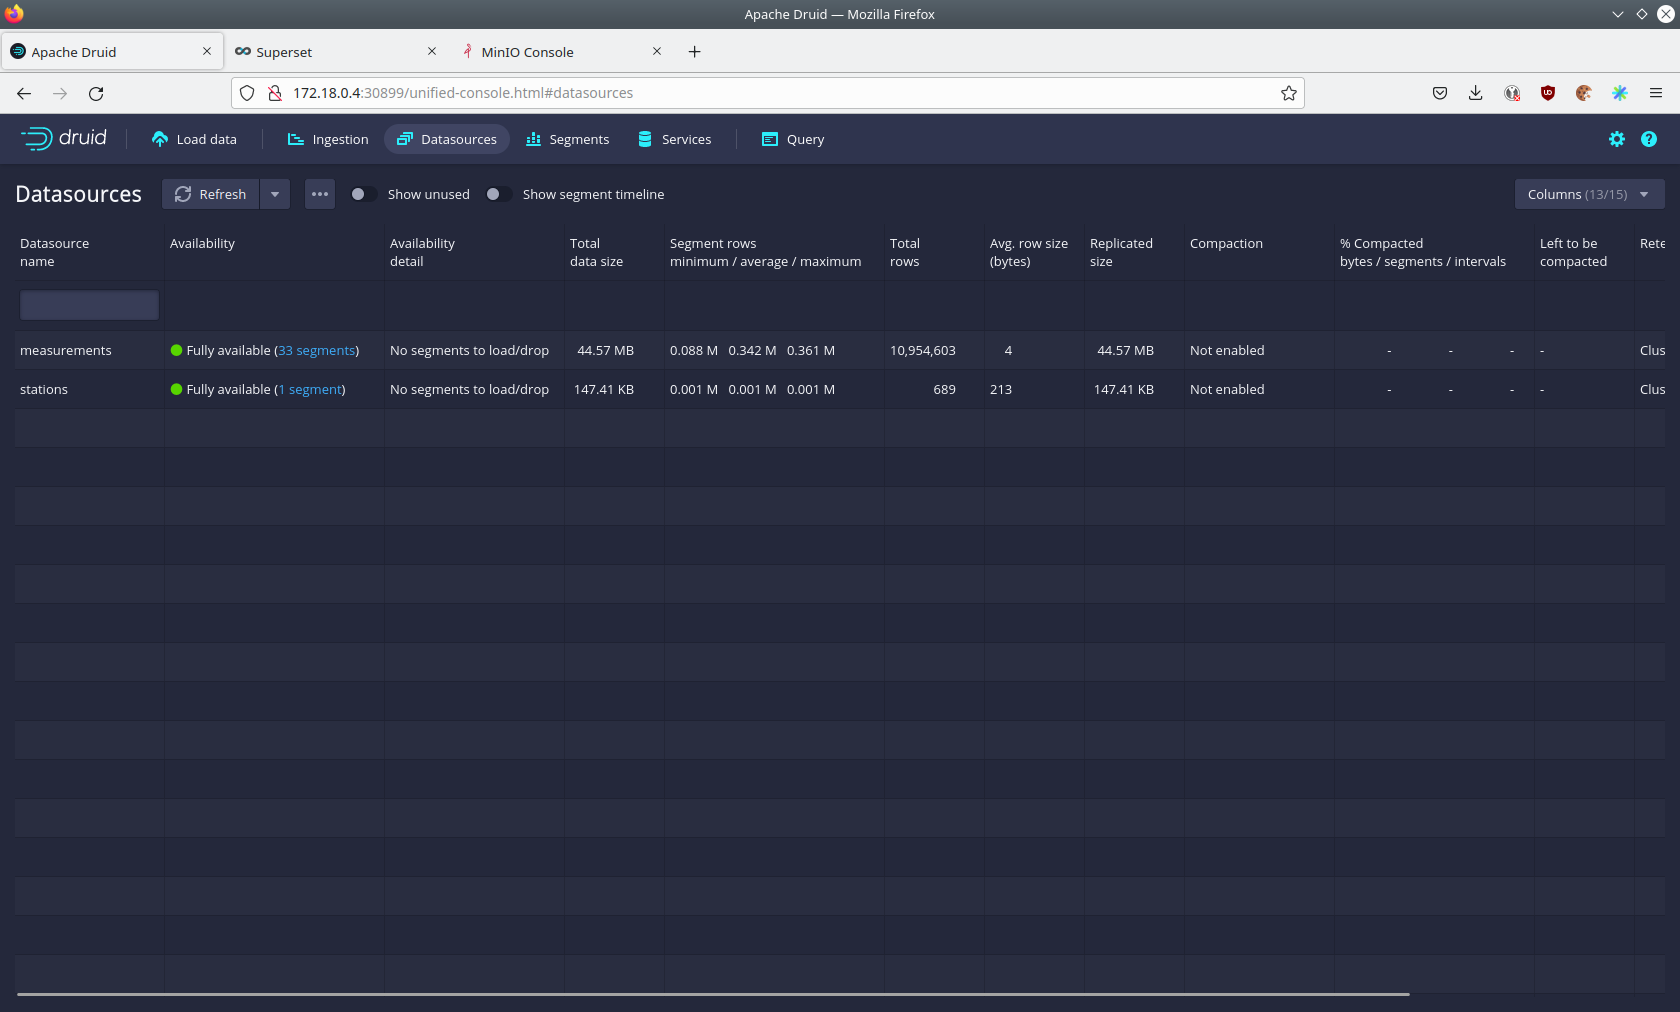This screenshot has width=1680, height=1012.
Task: Bookmark this page with star icon
Action: [1288, 93]
